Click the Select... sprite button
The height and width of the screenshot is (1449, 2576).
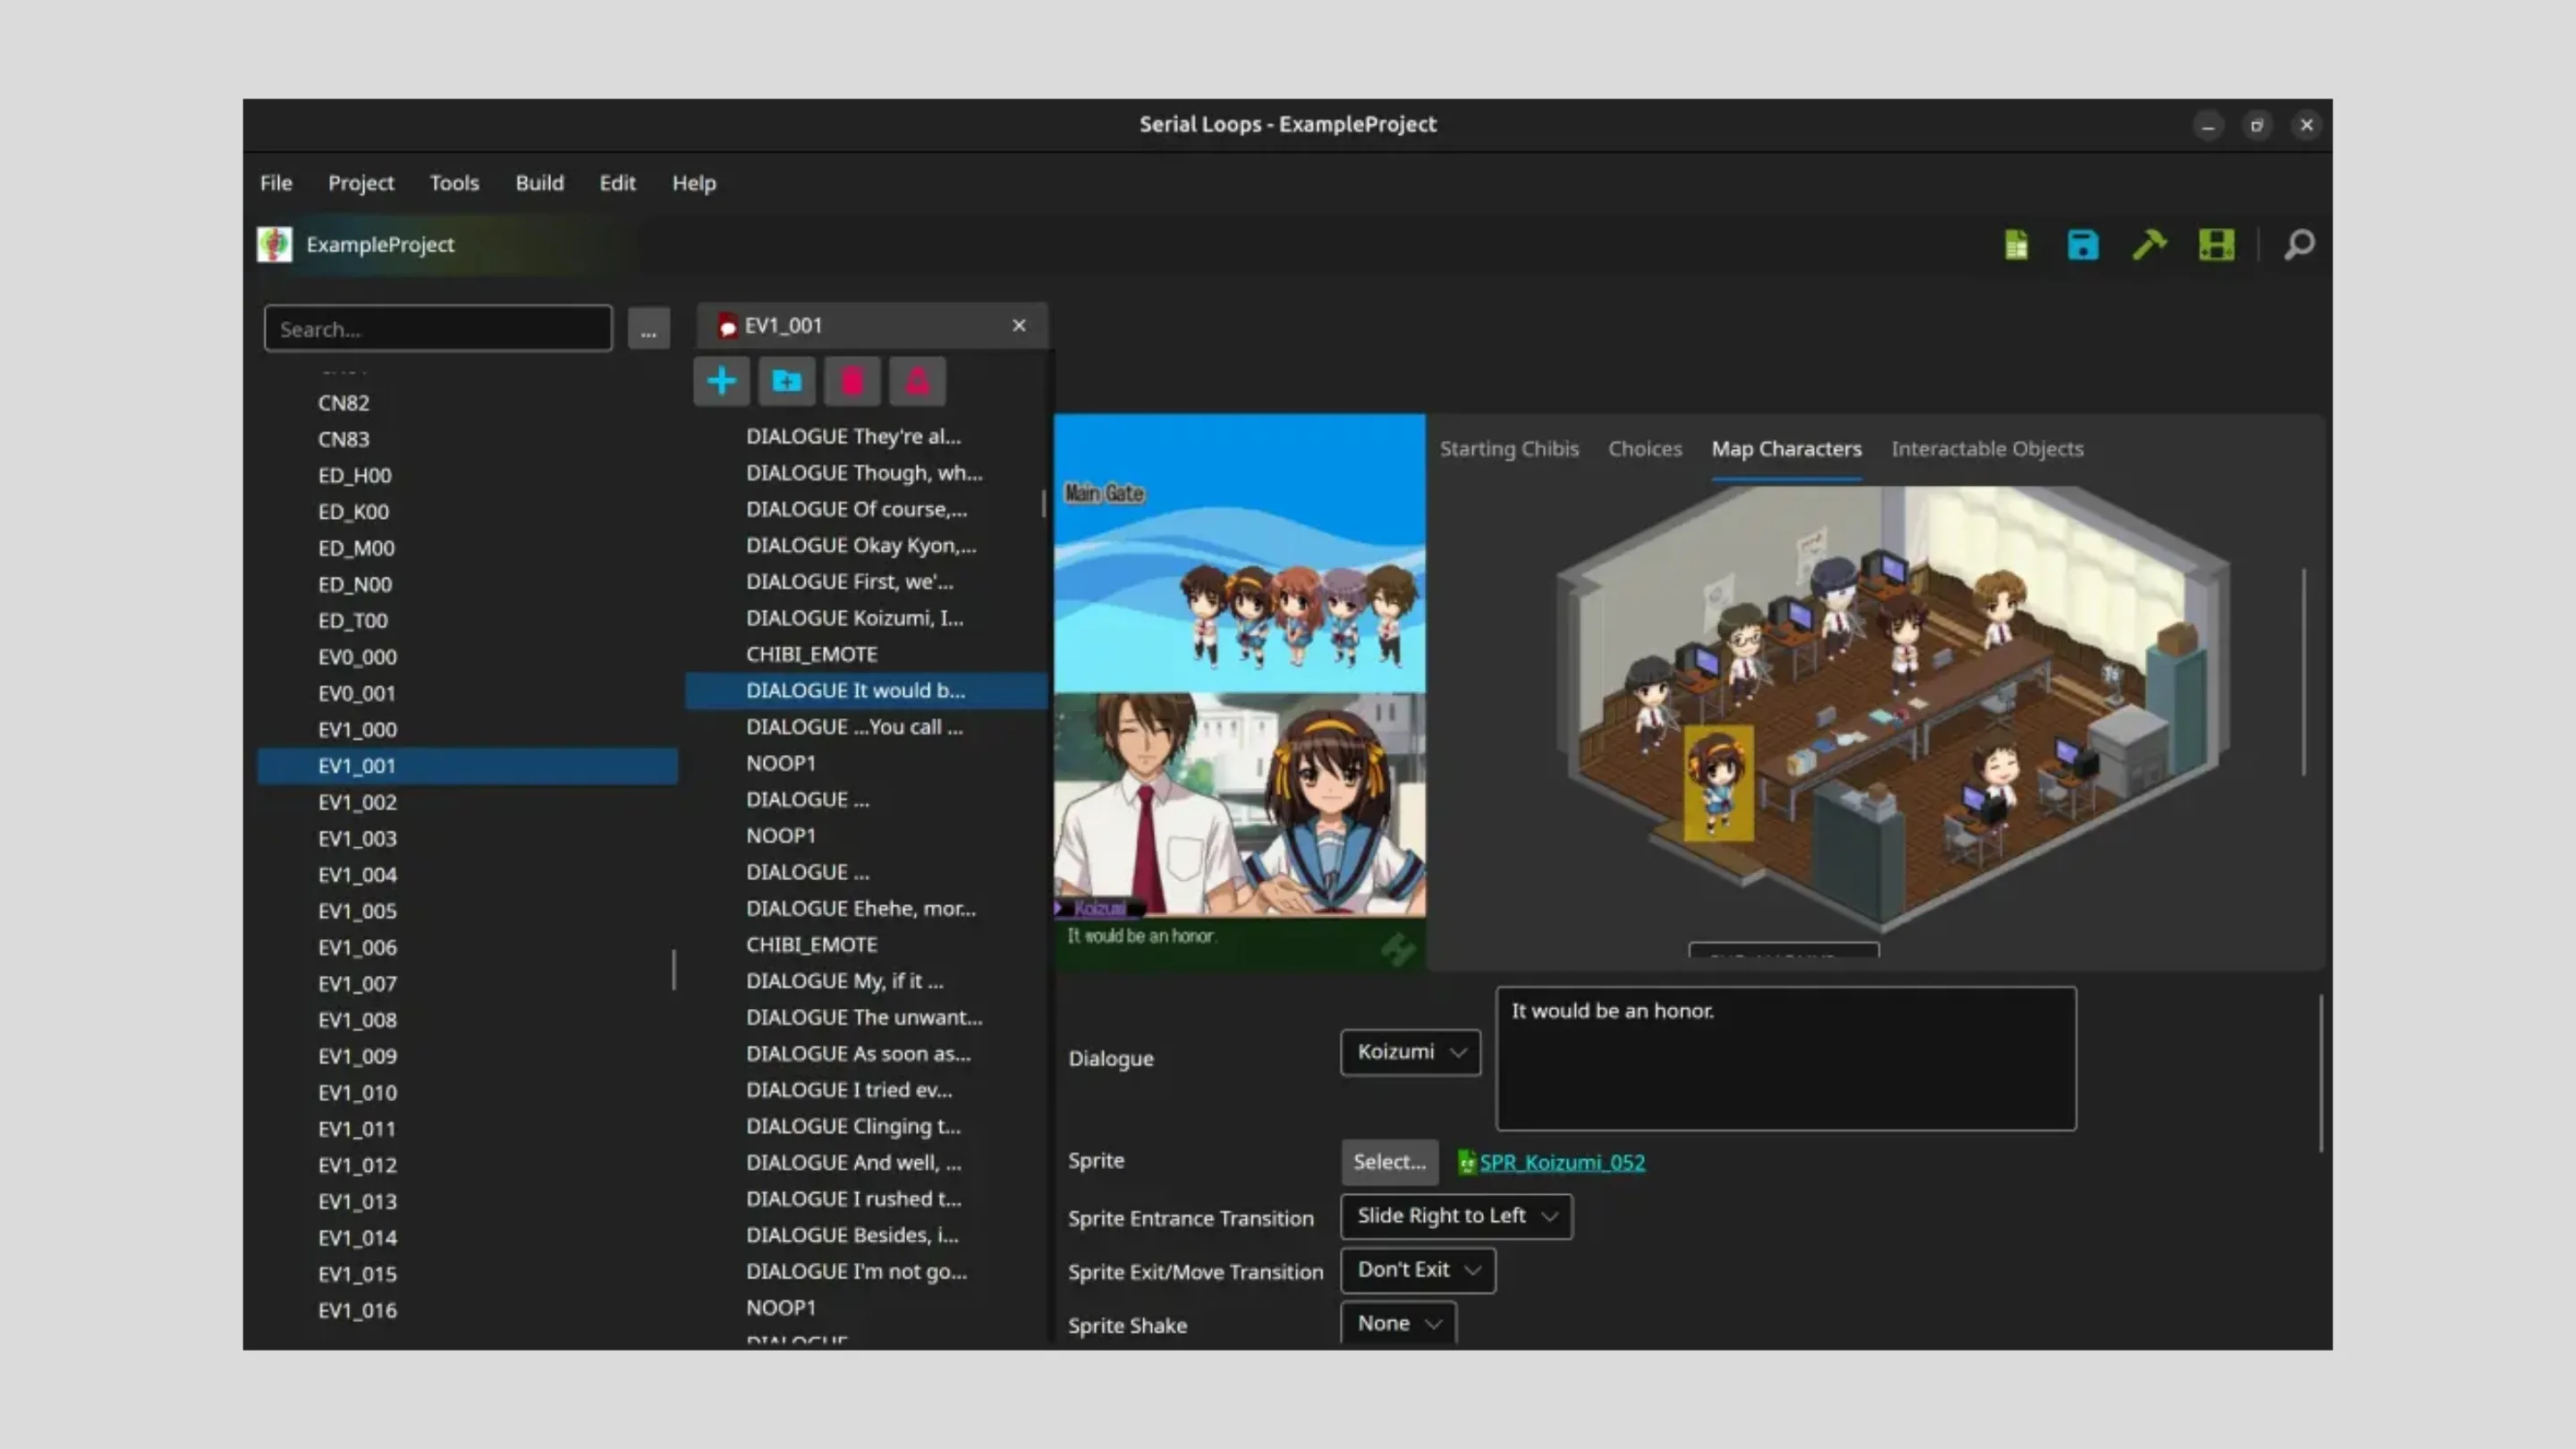[x=1389, y=1162]
